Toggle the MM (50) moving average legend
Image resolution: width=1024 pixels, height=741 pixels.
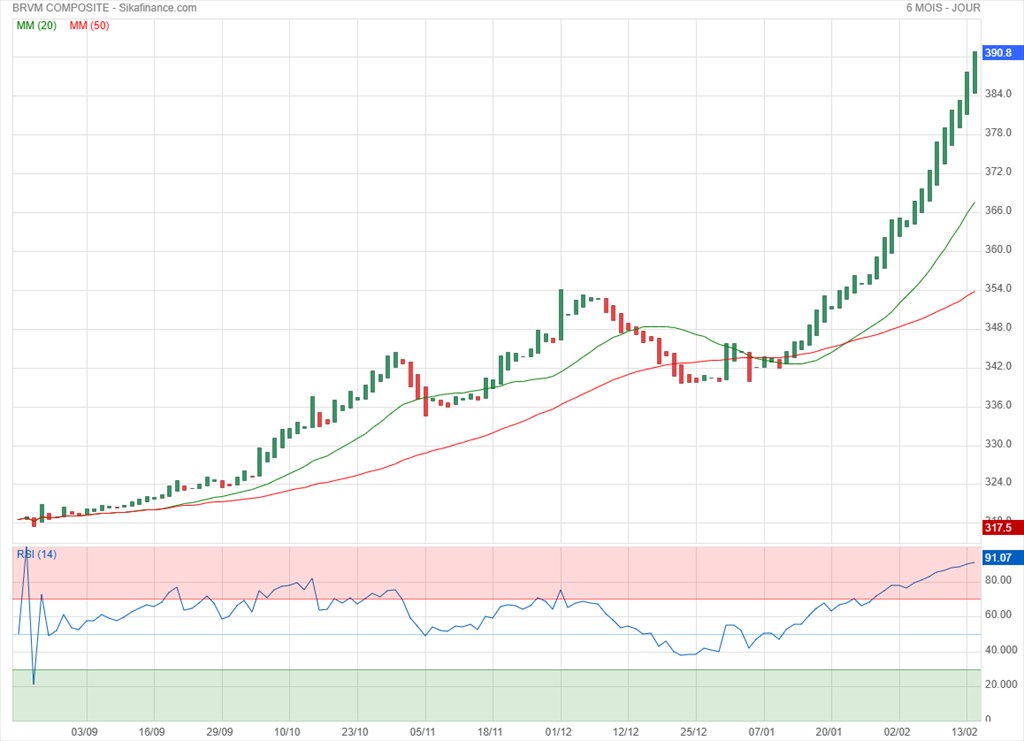point(89,25)
